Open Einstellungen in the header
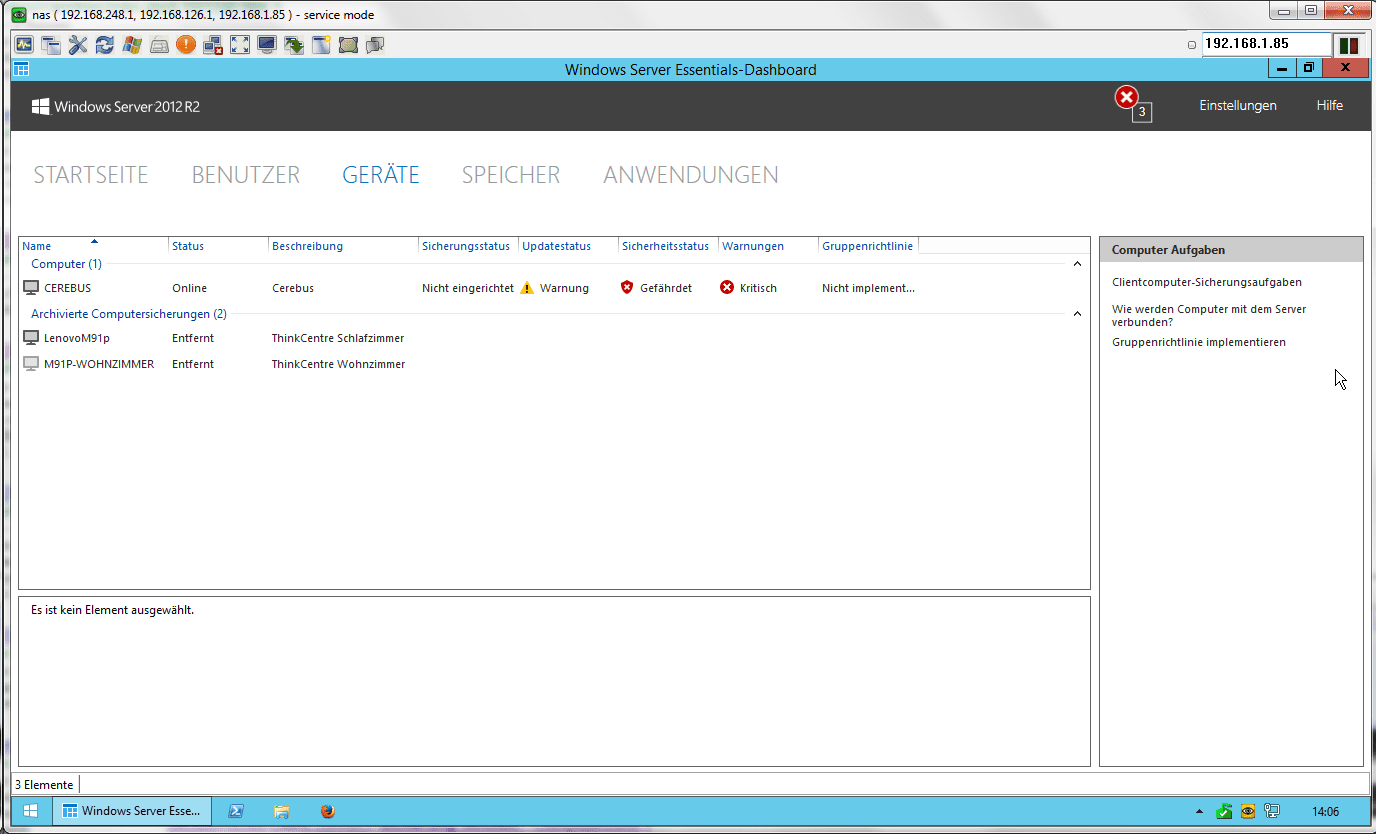The height and width of the screenshot is (834, 1376). point(1238,106)
